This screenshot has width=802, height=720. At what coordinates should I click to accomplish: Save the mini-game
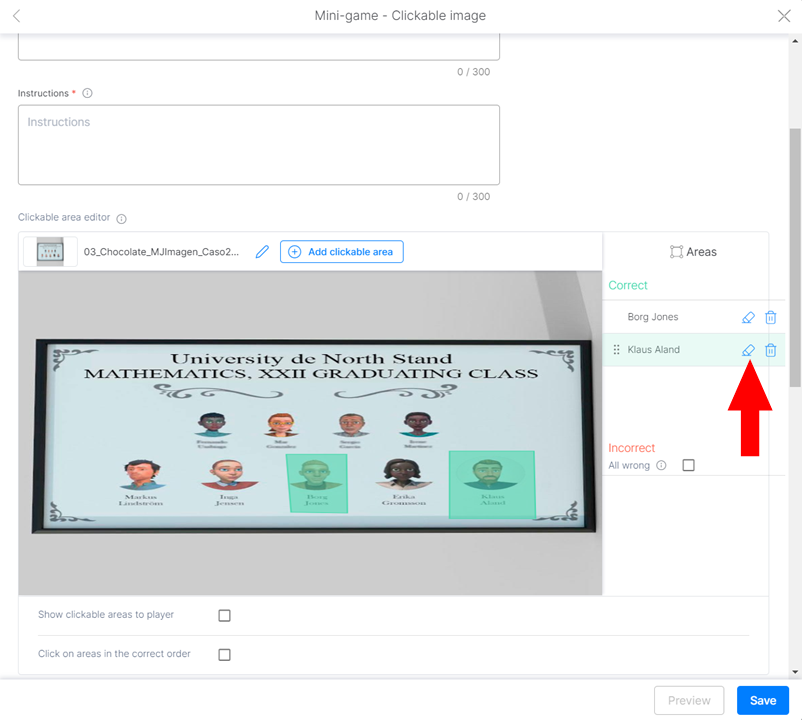(763, 701)
